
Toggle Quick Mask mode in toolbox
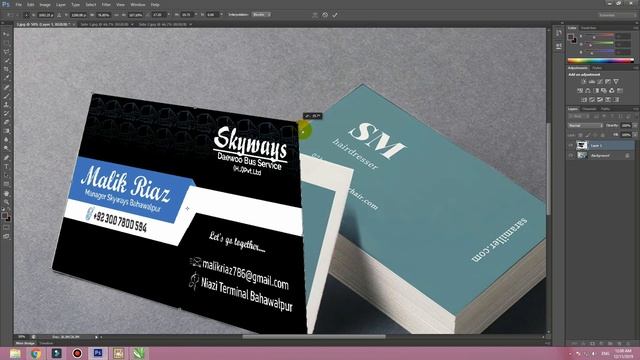point(6,227)
